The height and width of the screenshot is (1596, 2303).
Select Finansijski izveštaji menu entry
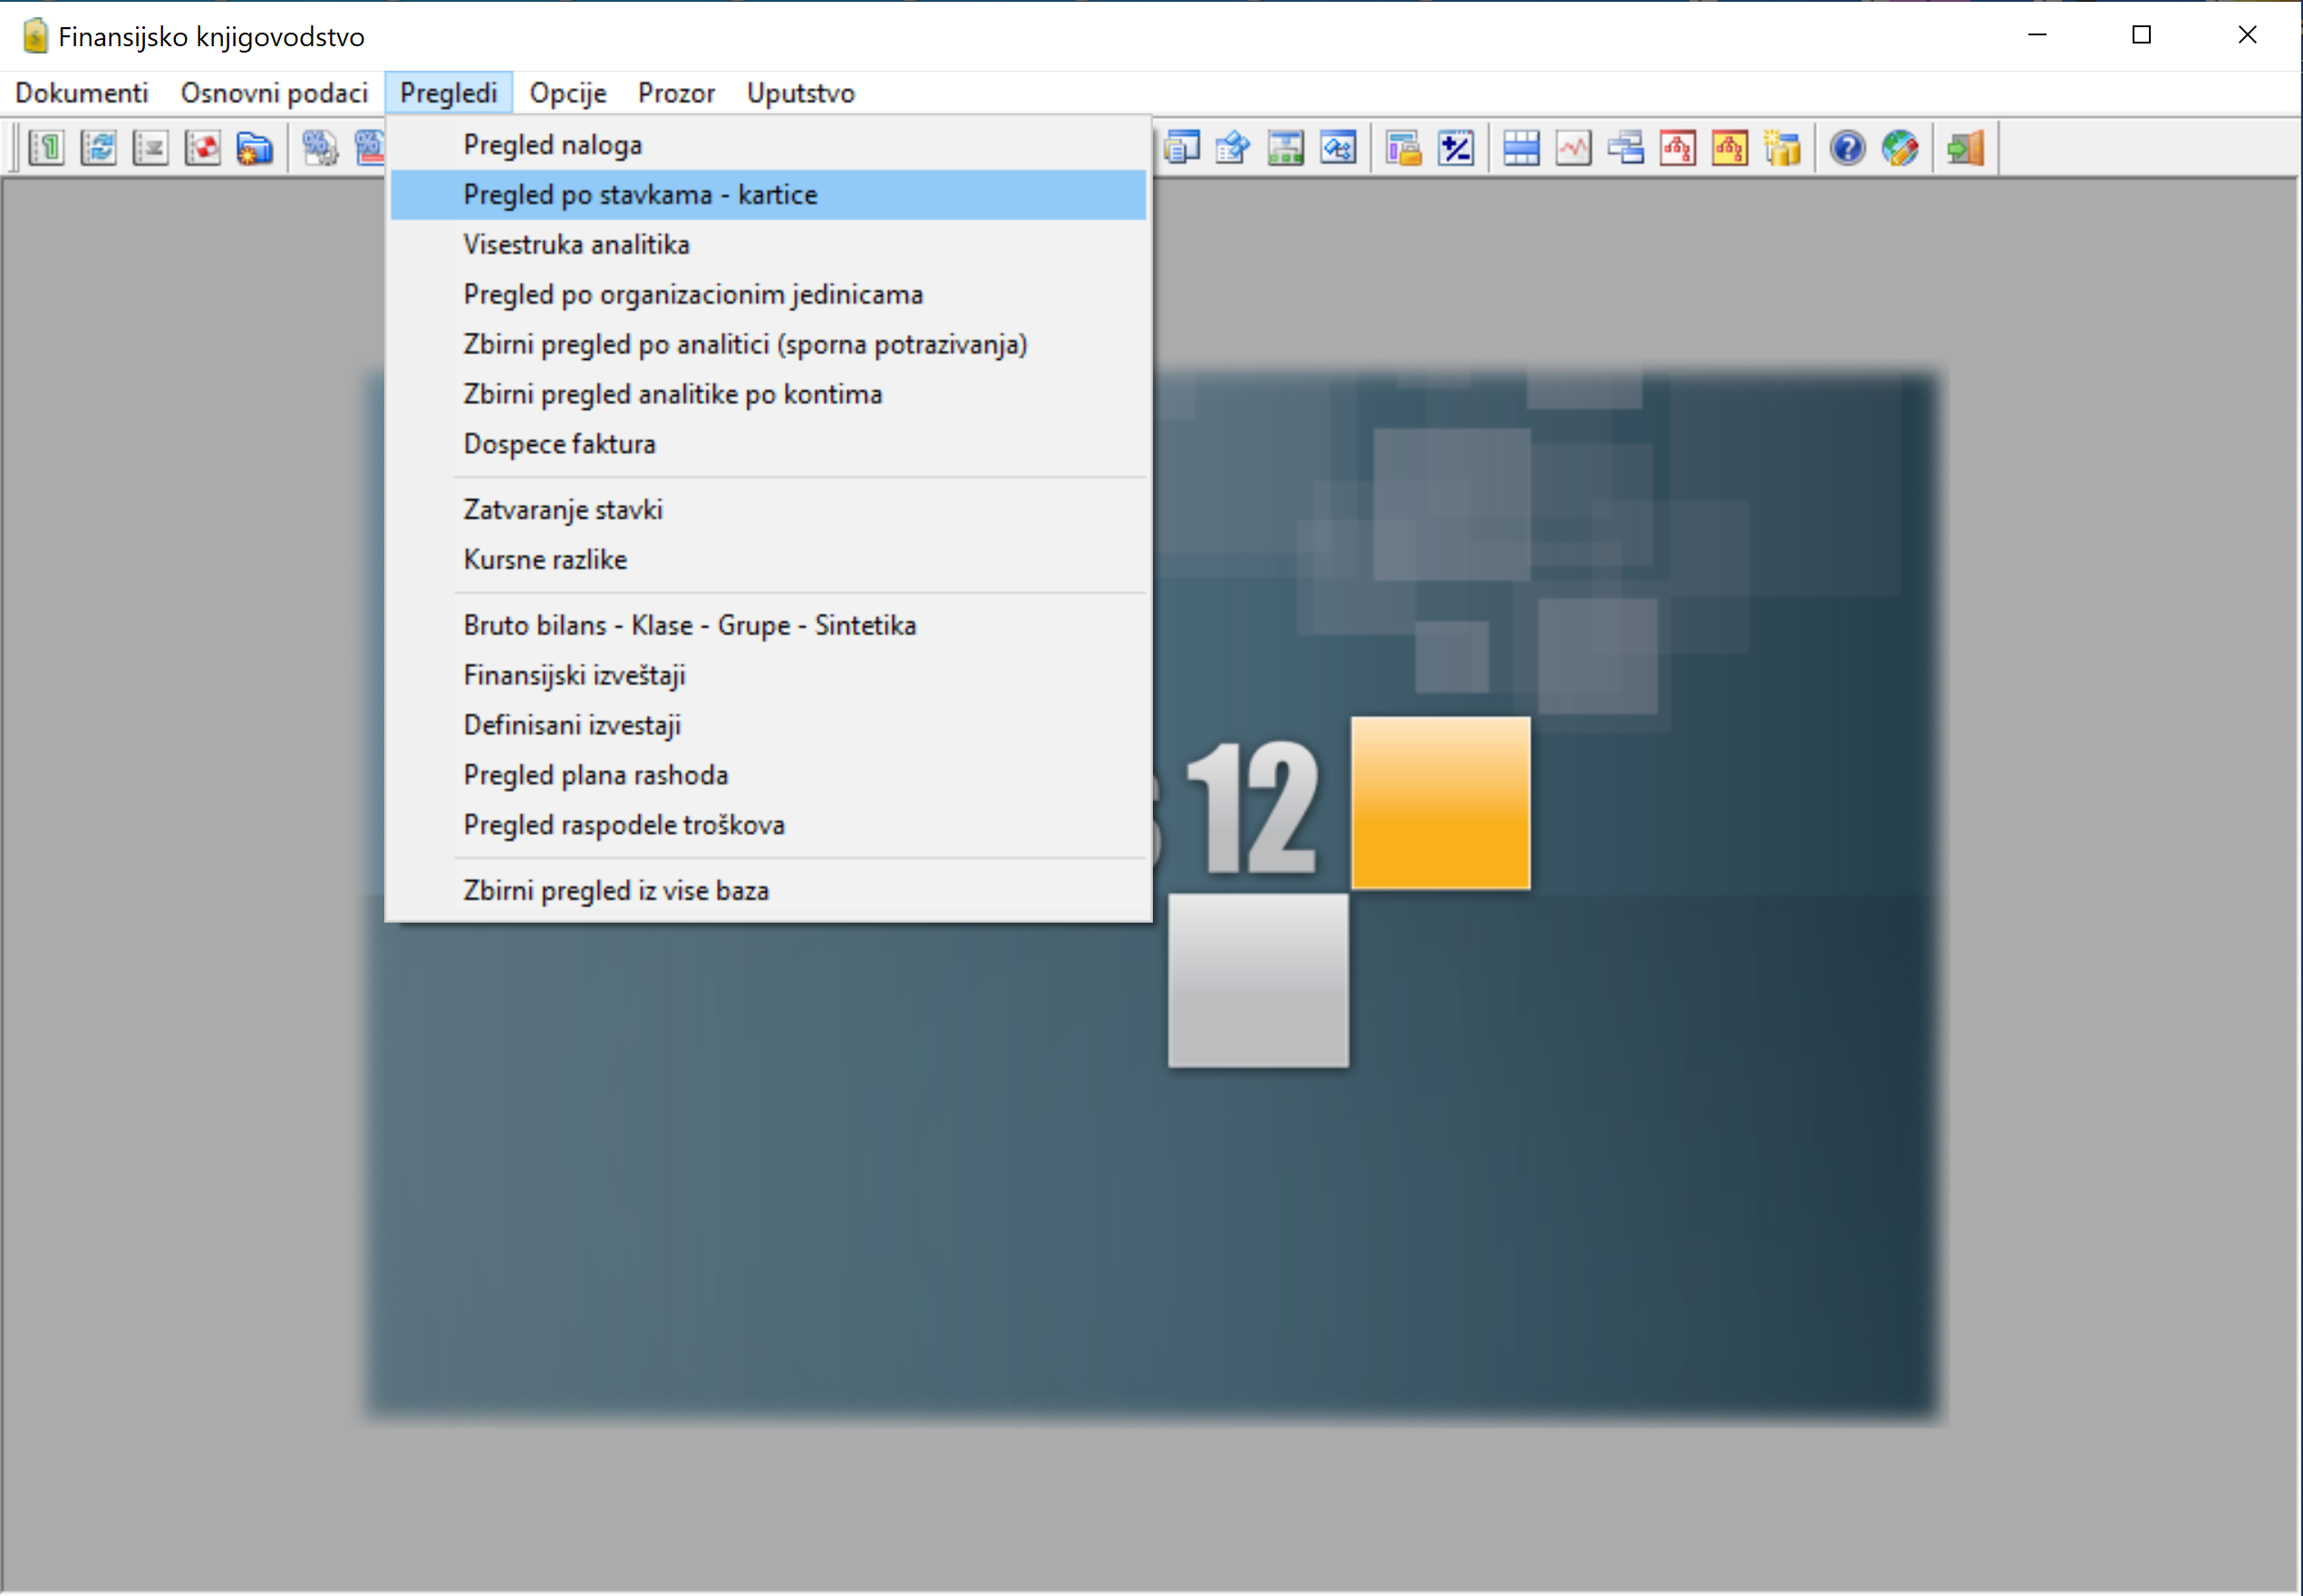768,676
